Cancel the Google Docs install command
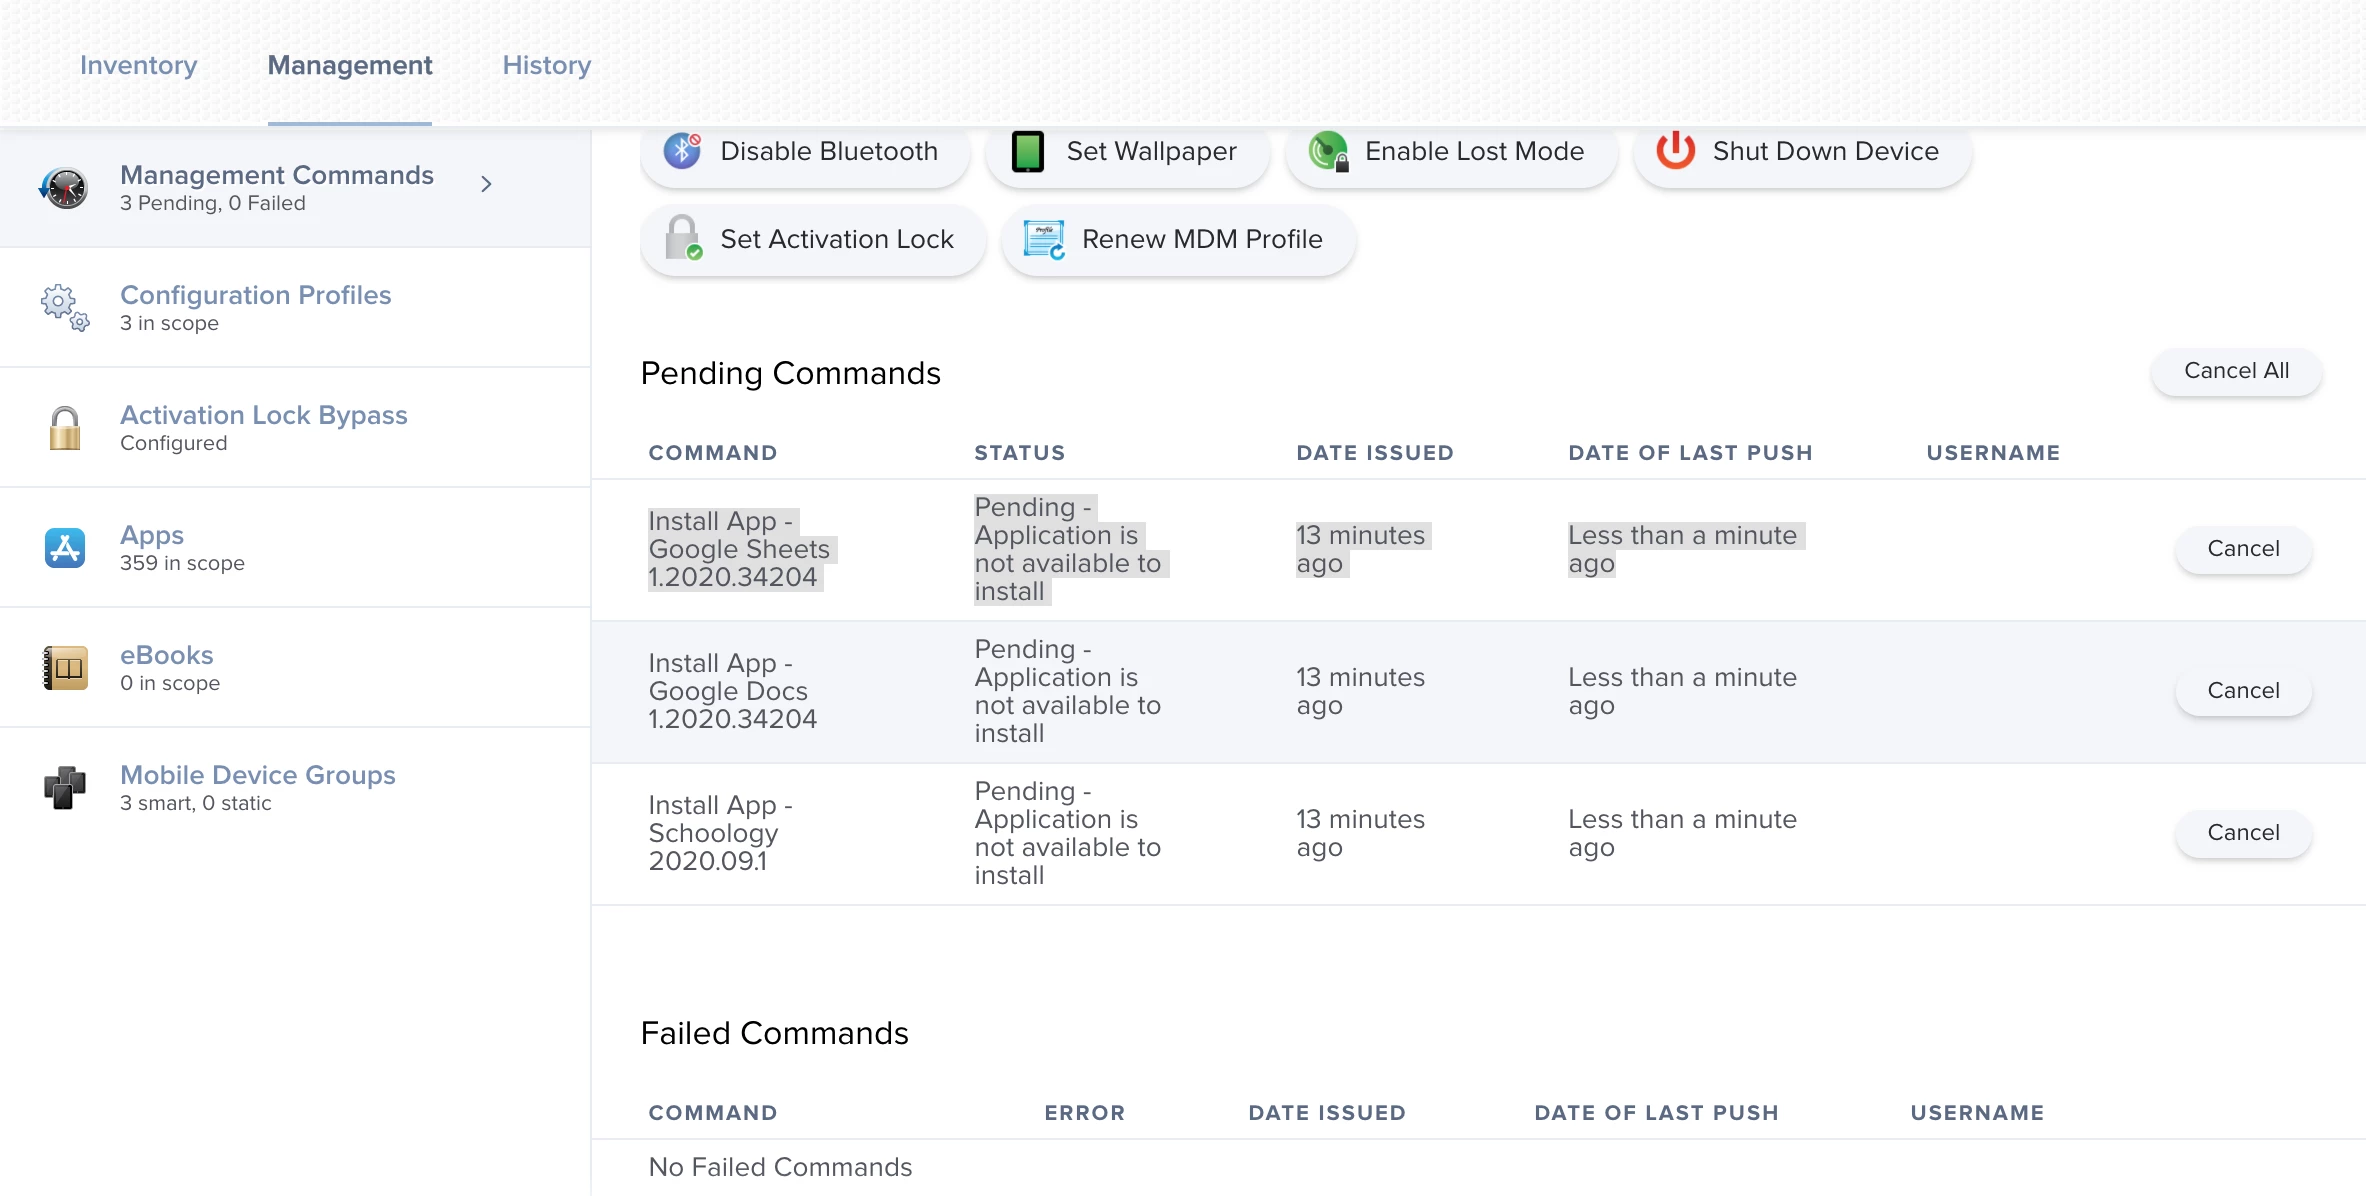This screenshot has width=2366, height=1196. [x=2243, y=691]
